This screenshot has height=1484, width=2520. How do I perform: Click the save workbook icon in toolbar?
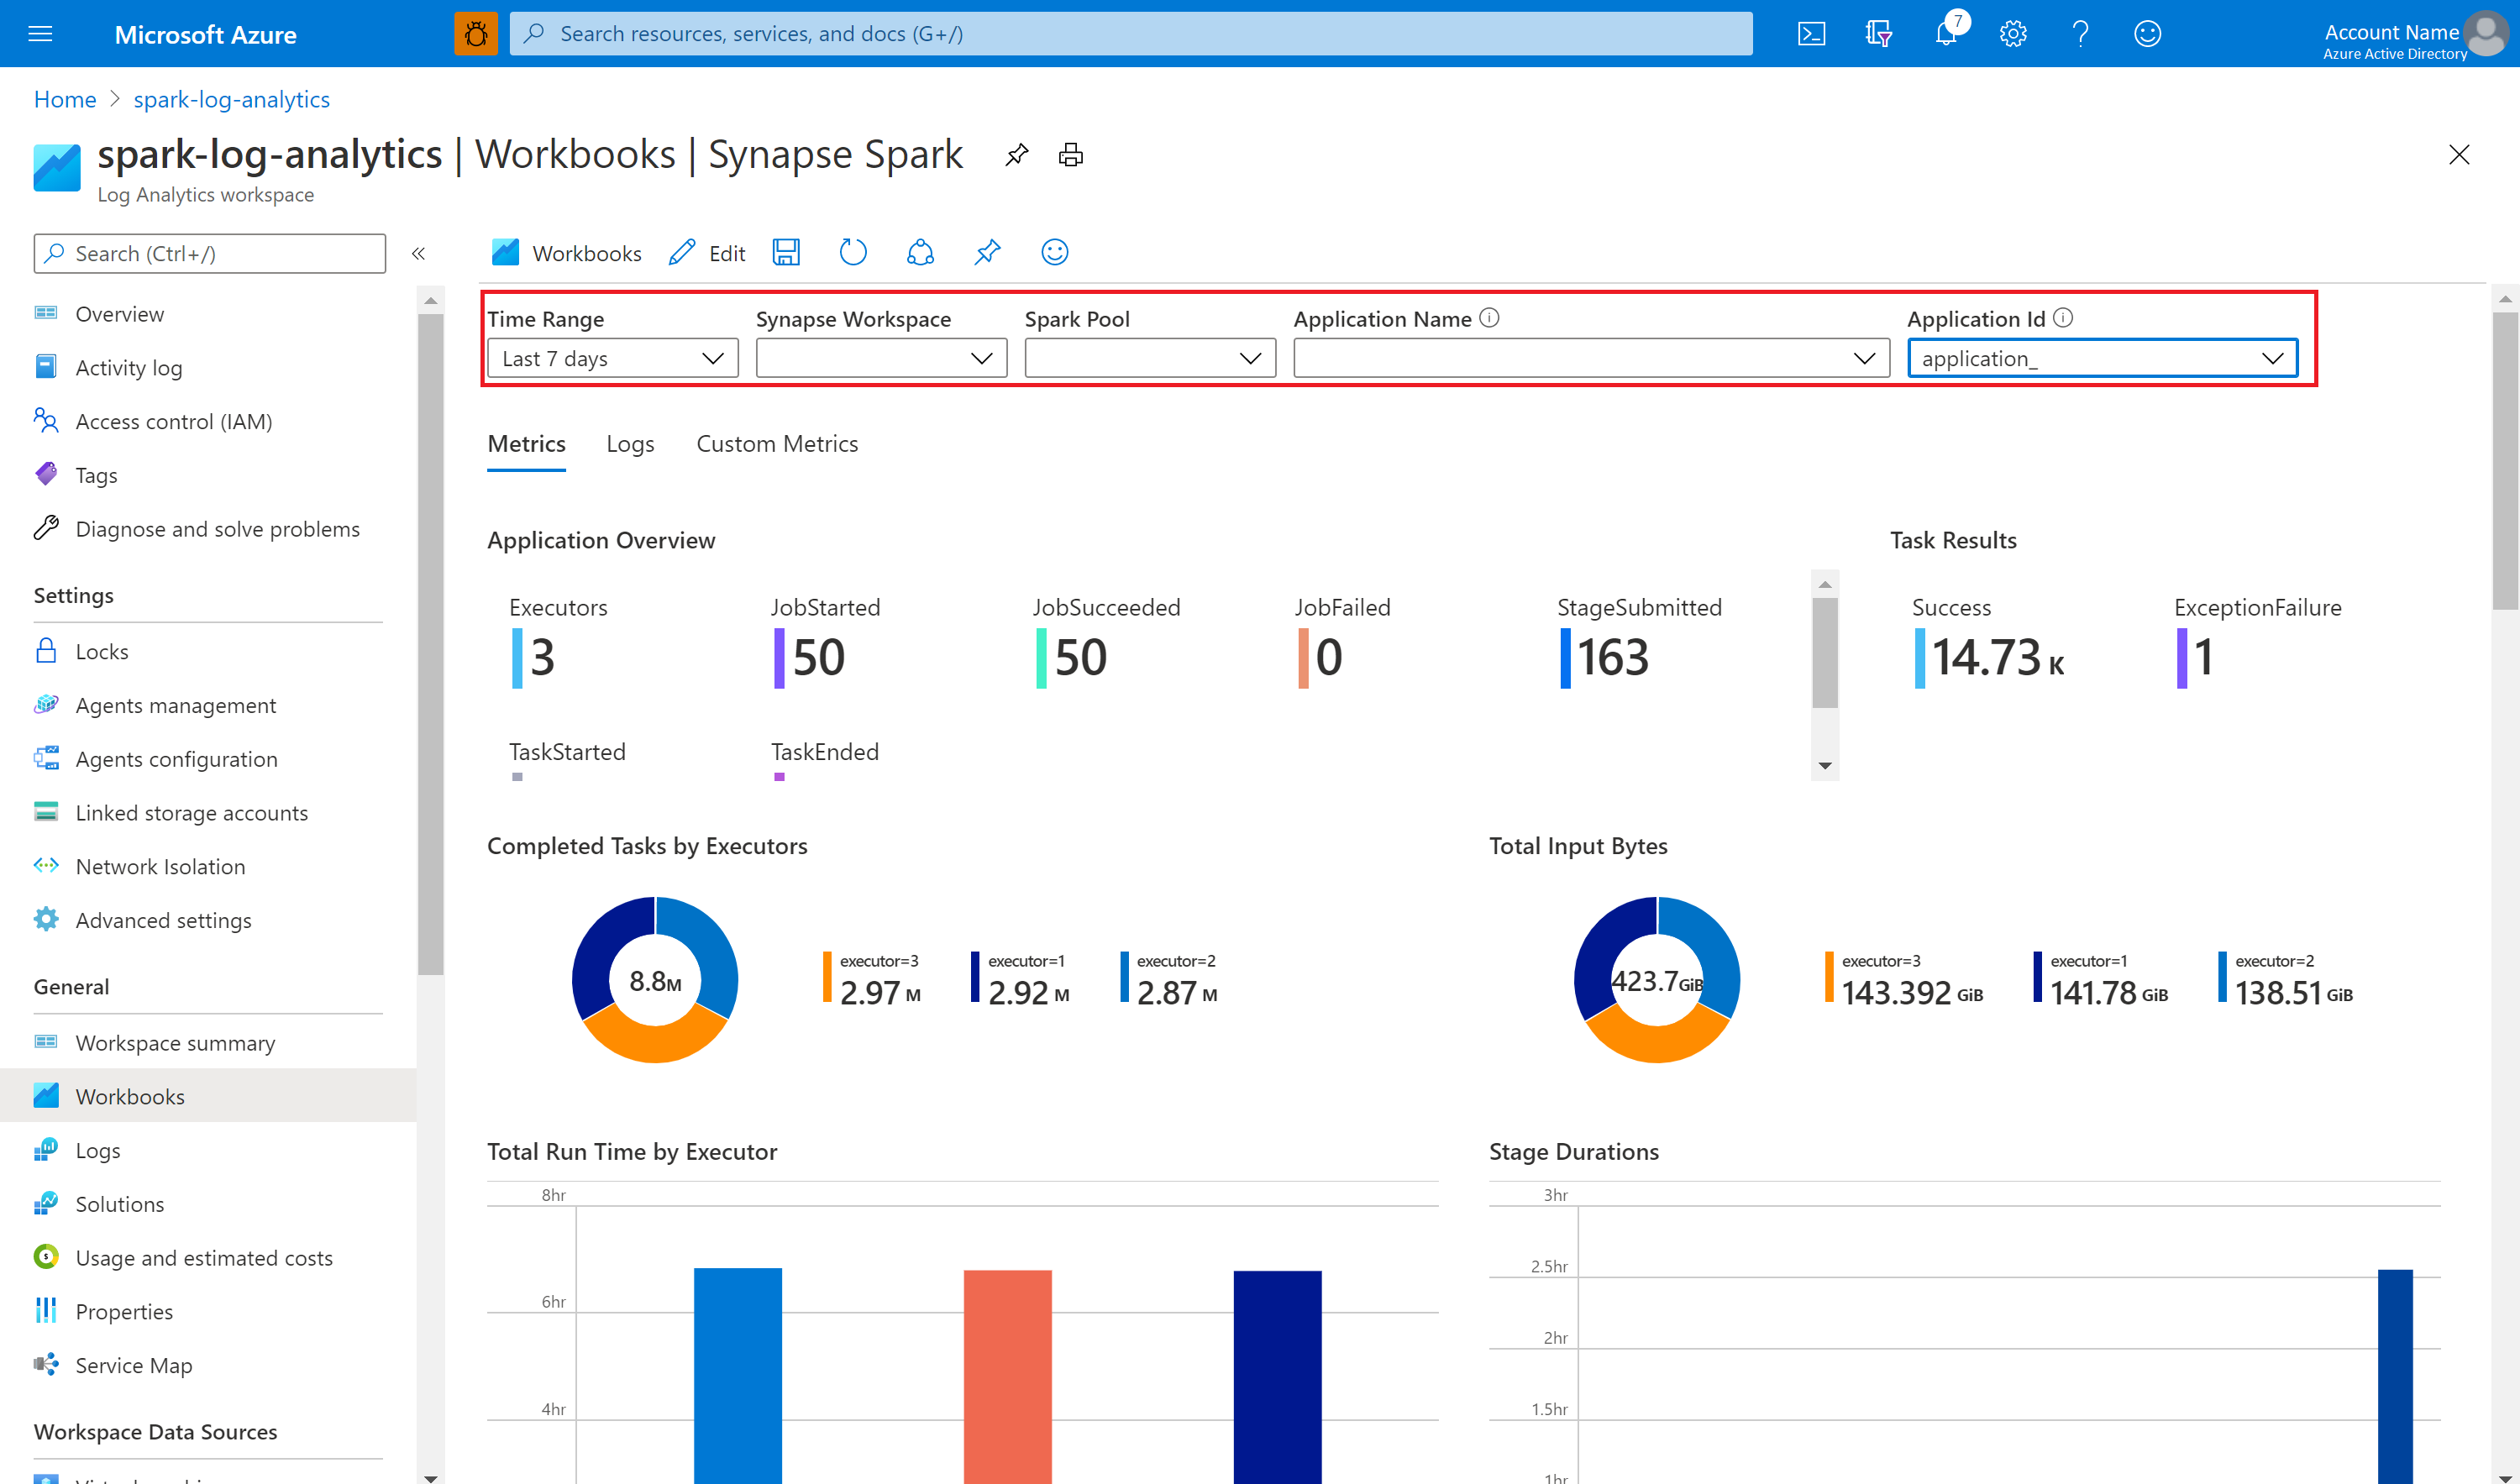click(788, 253)
